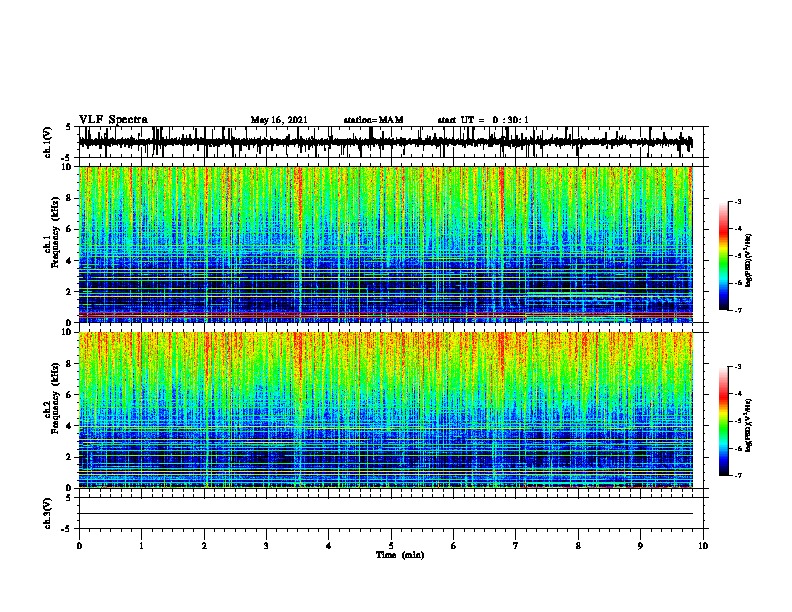Click the log(PSD) label beside ch.1 colorbar
Screen dimensions: 792x612
click(748, 260)
